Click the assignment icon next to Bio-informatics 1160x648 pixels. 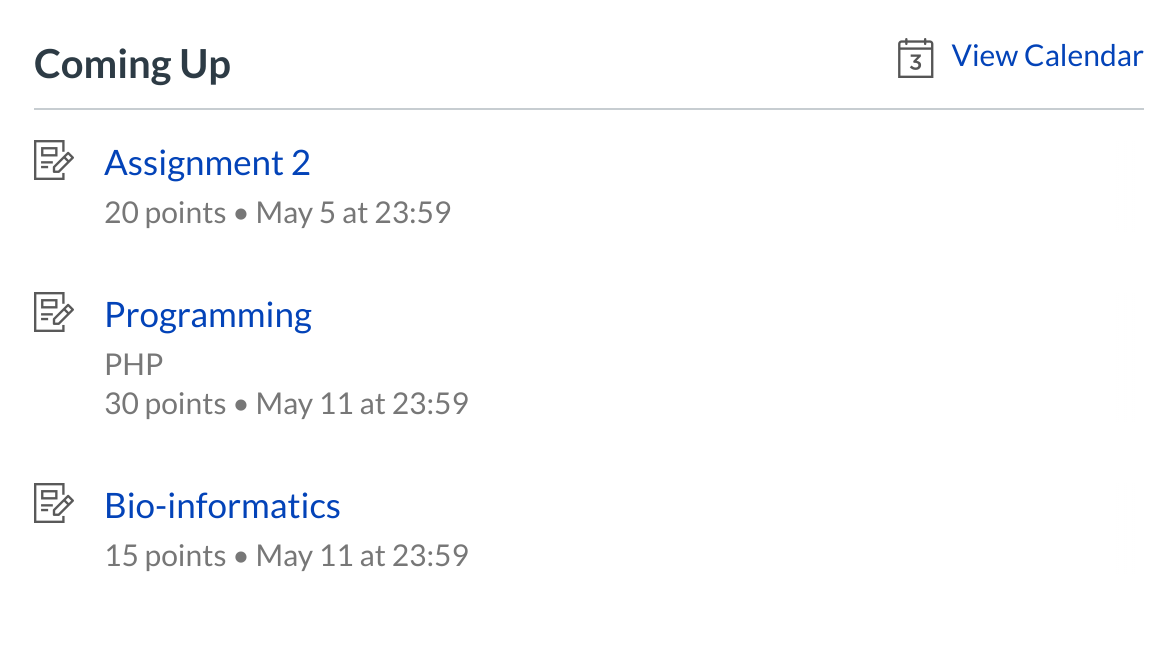[54, 503]
